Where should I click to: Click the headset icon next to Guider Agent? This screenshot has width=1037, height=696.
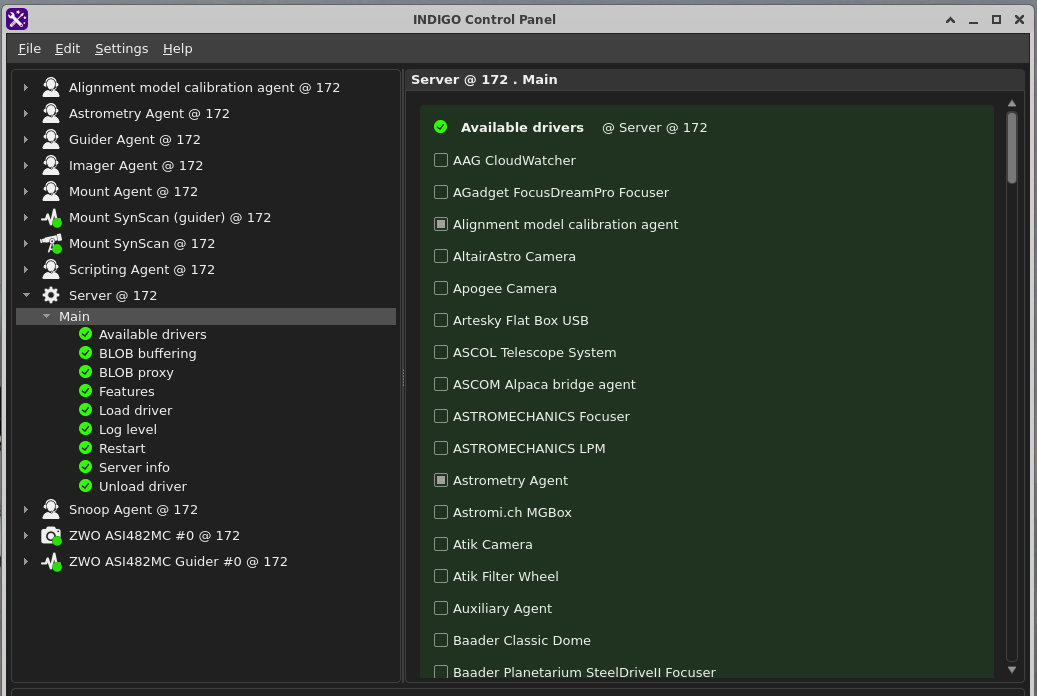click(51, 139)
